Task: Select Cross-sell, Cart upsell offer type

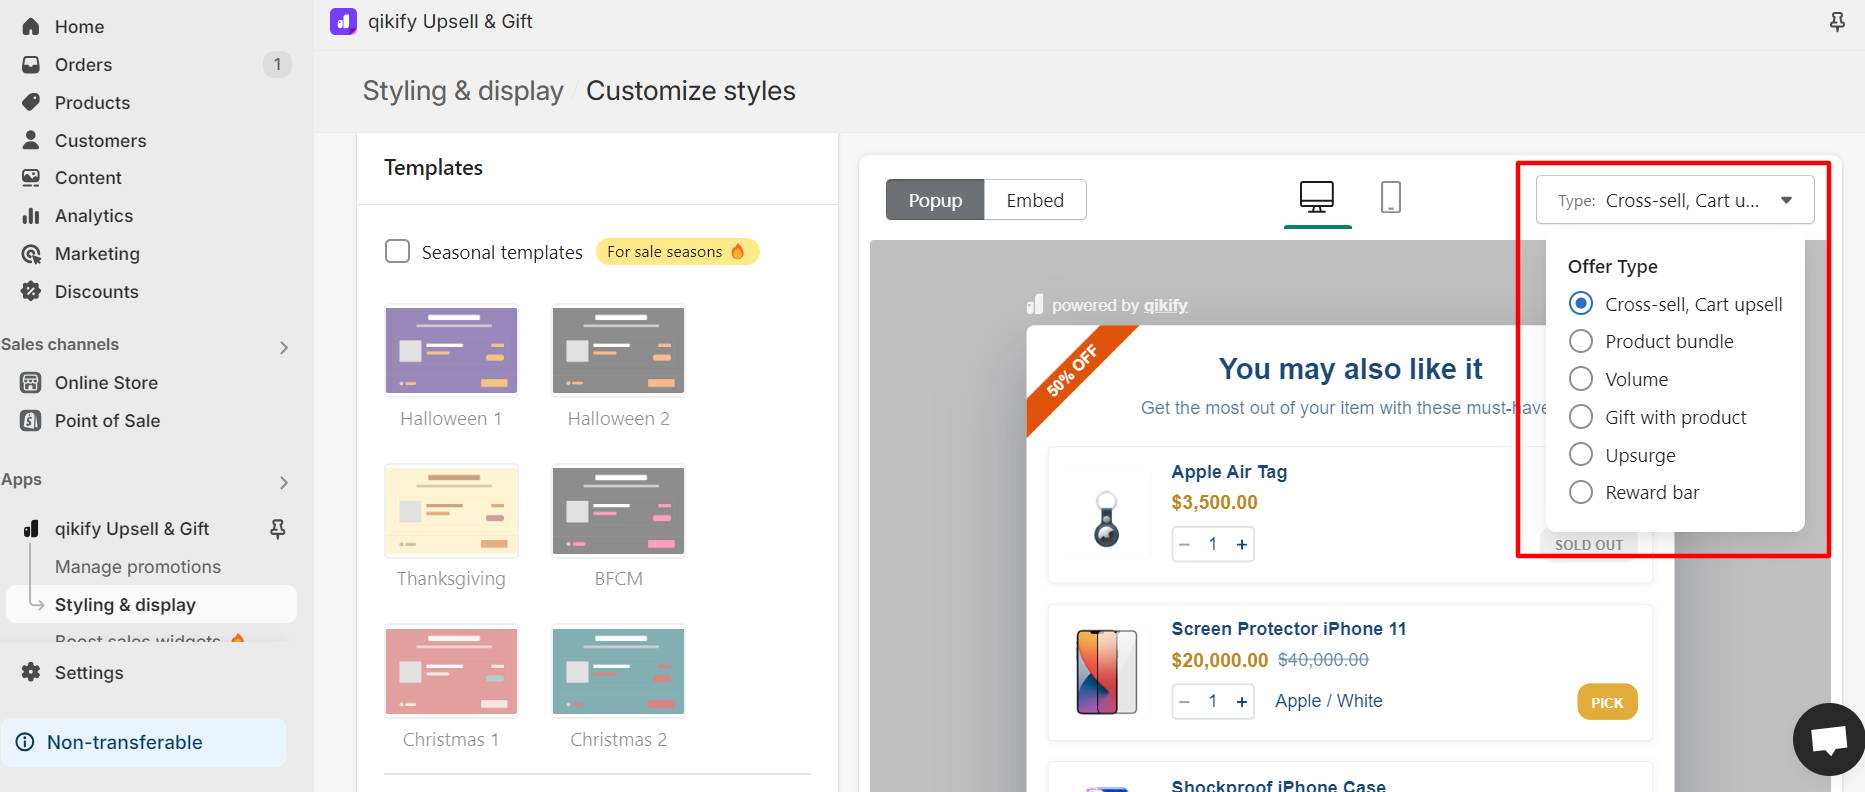Action: point(1580,303)
